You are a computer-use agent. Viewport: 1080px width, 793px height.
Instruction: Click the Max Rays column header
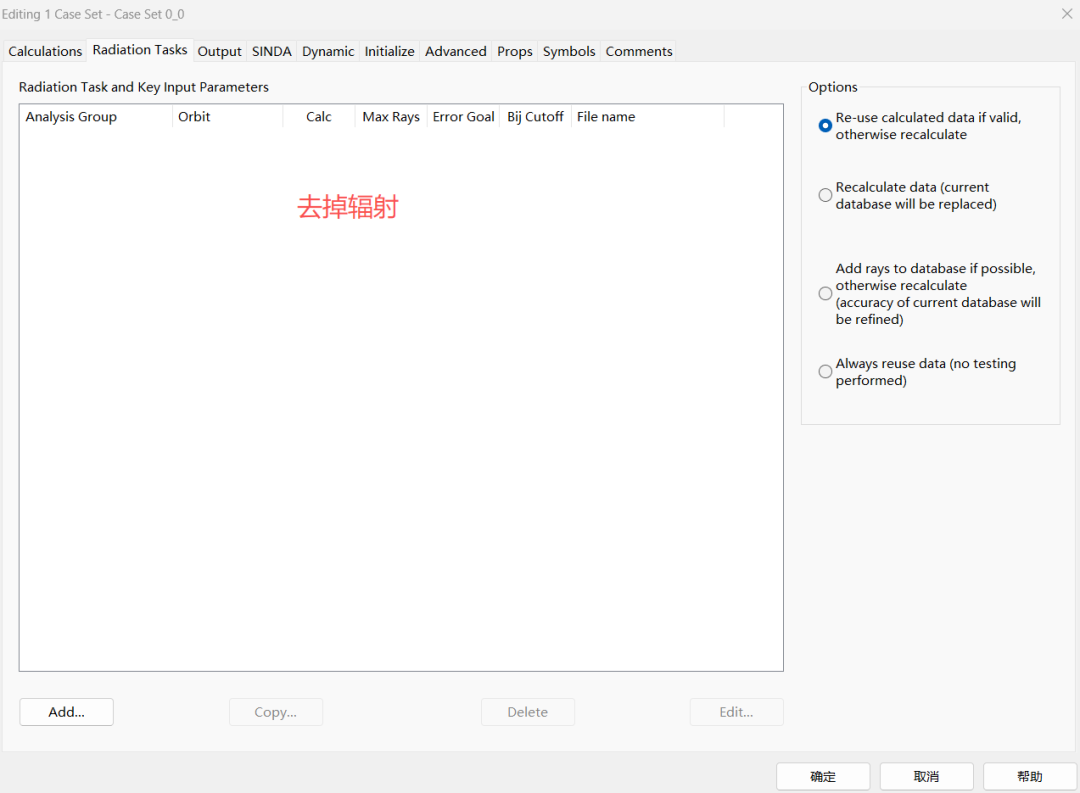pyautogui.click(x=390, y=117)
